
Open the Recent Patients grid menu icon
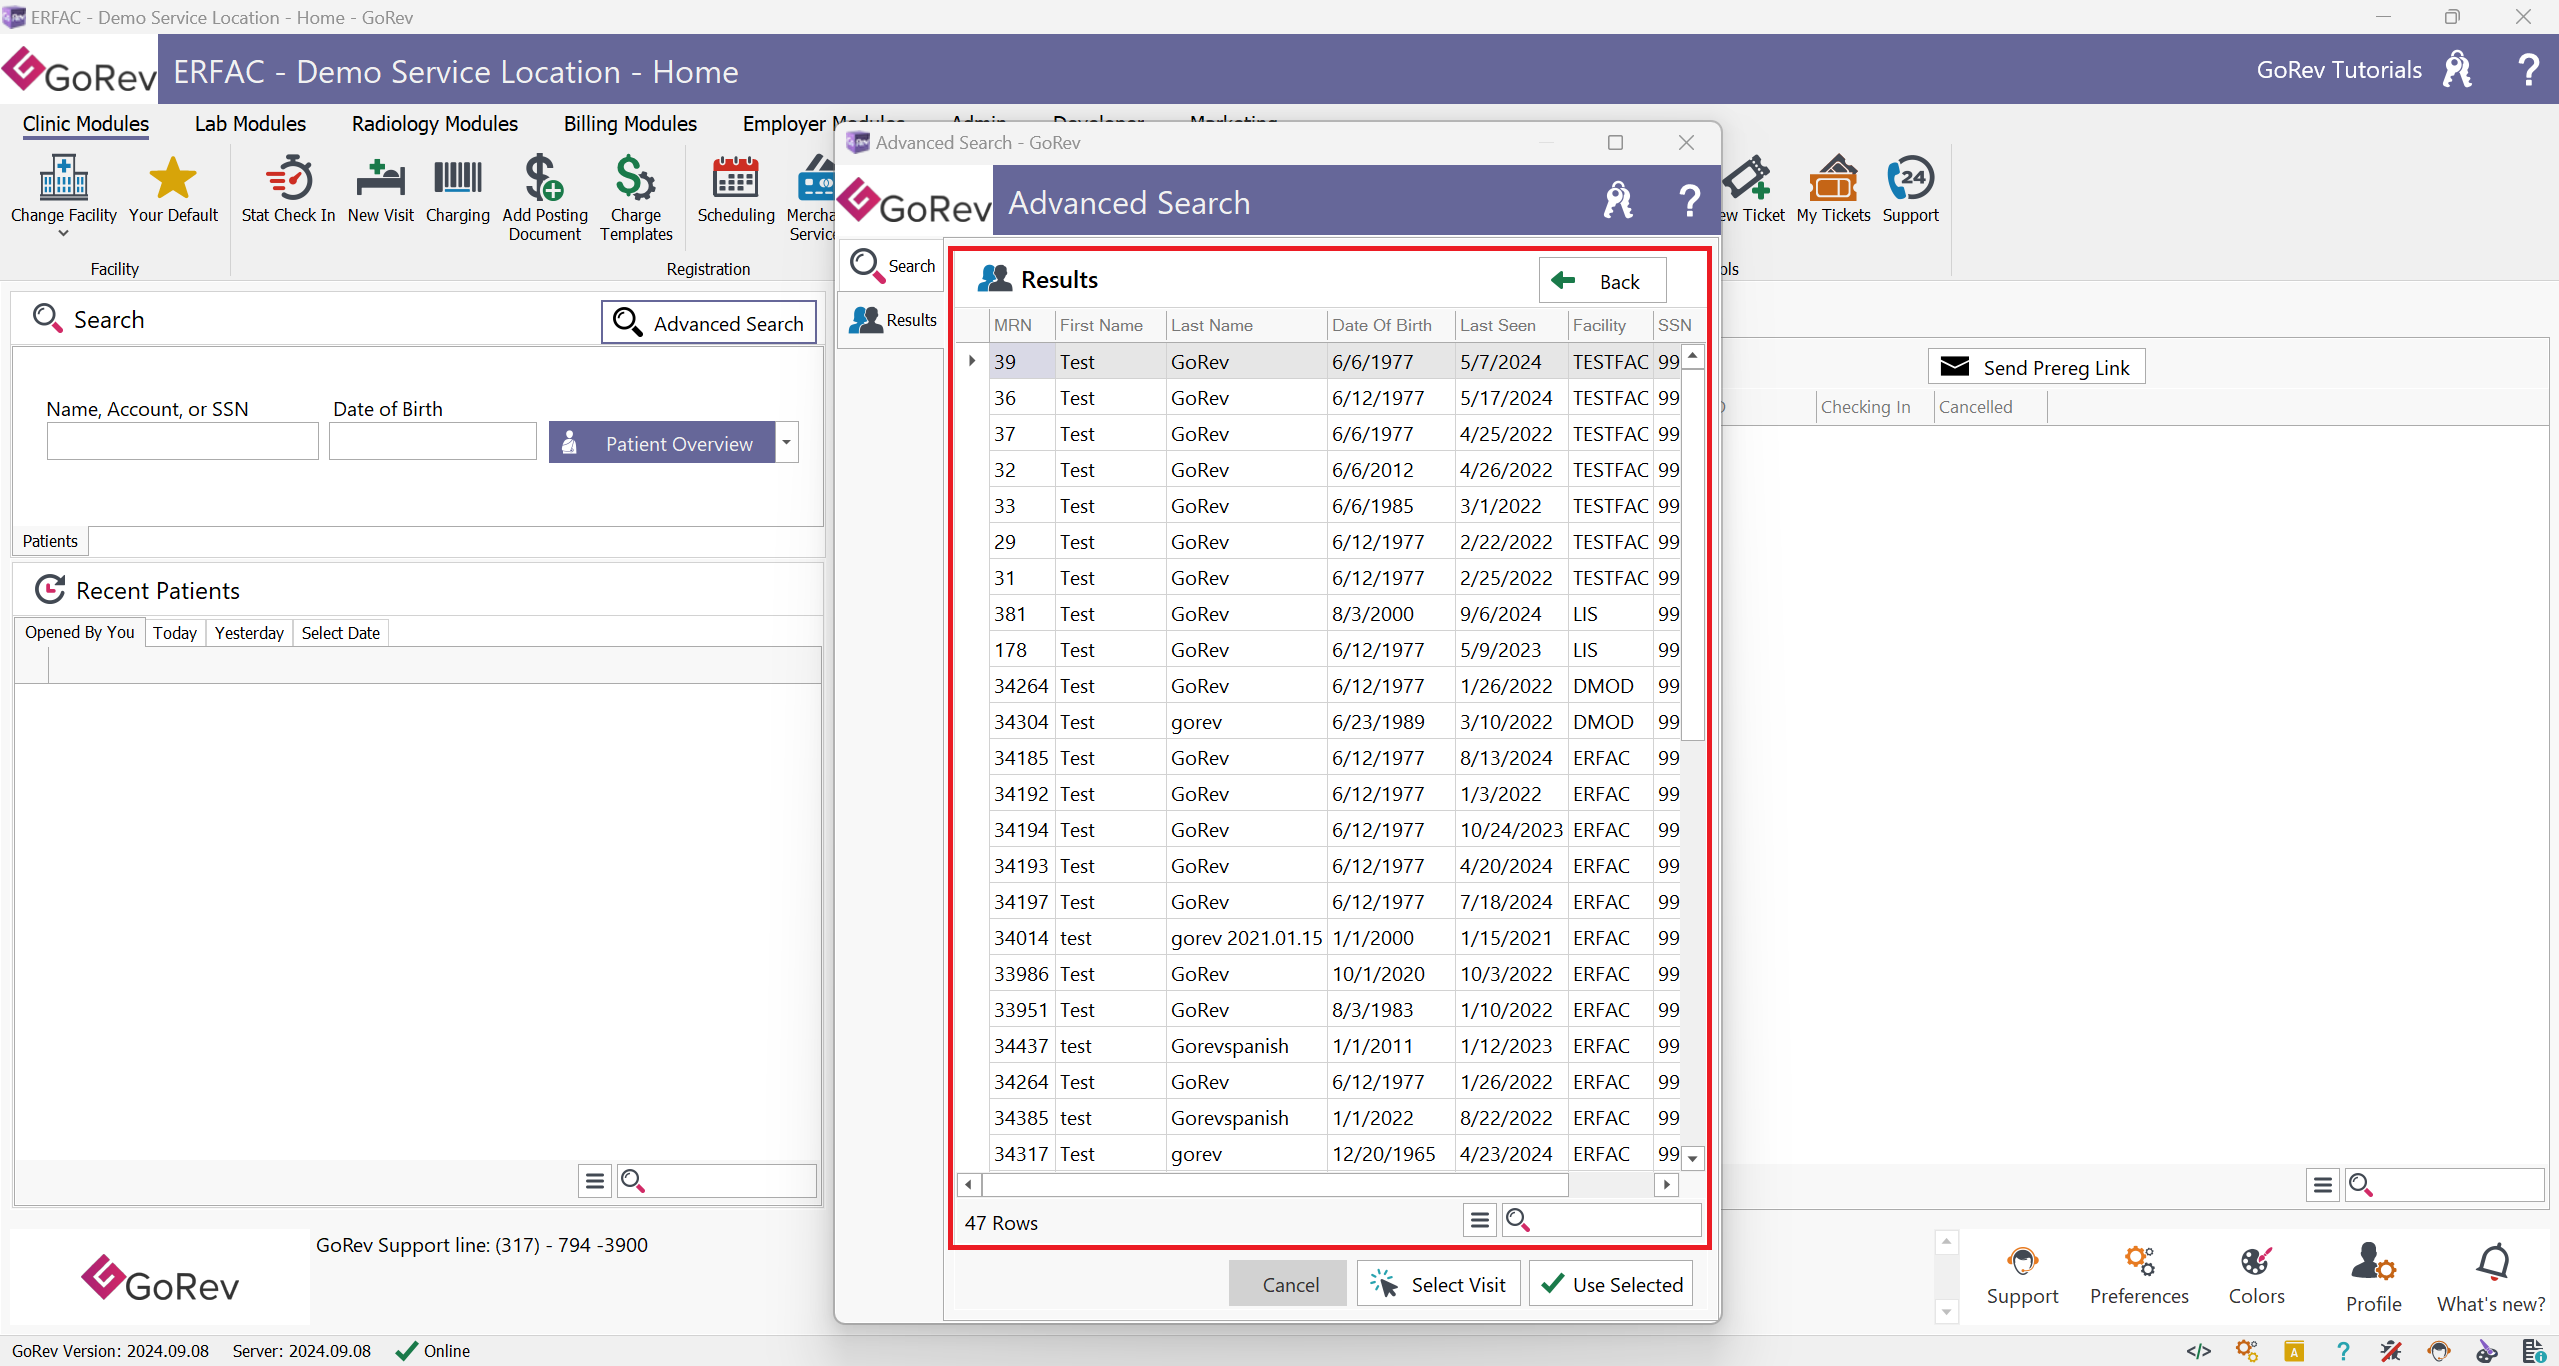595,1181
